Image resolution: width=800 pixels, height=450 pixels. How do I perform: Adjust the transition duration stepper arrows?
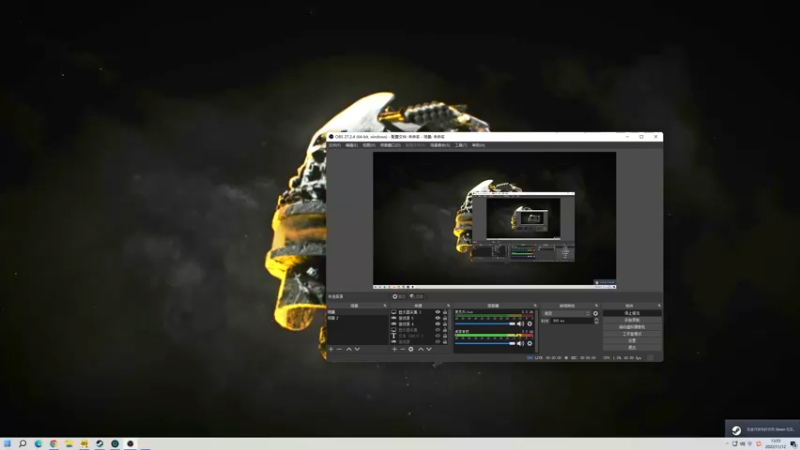tap(596, 321)
